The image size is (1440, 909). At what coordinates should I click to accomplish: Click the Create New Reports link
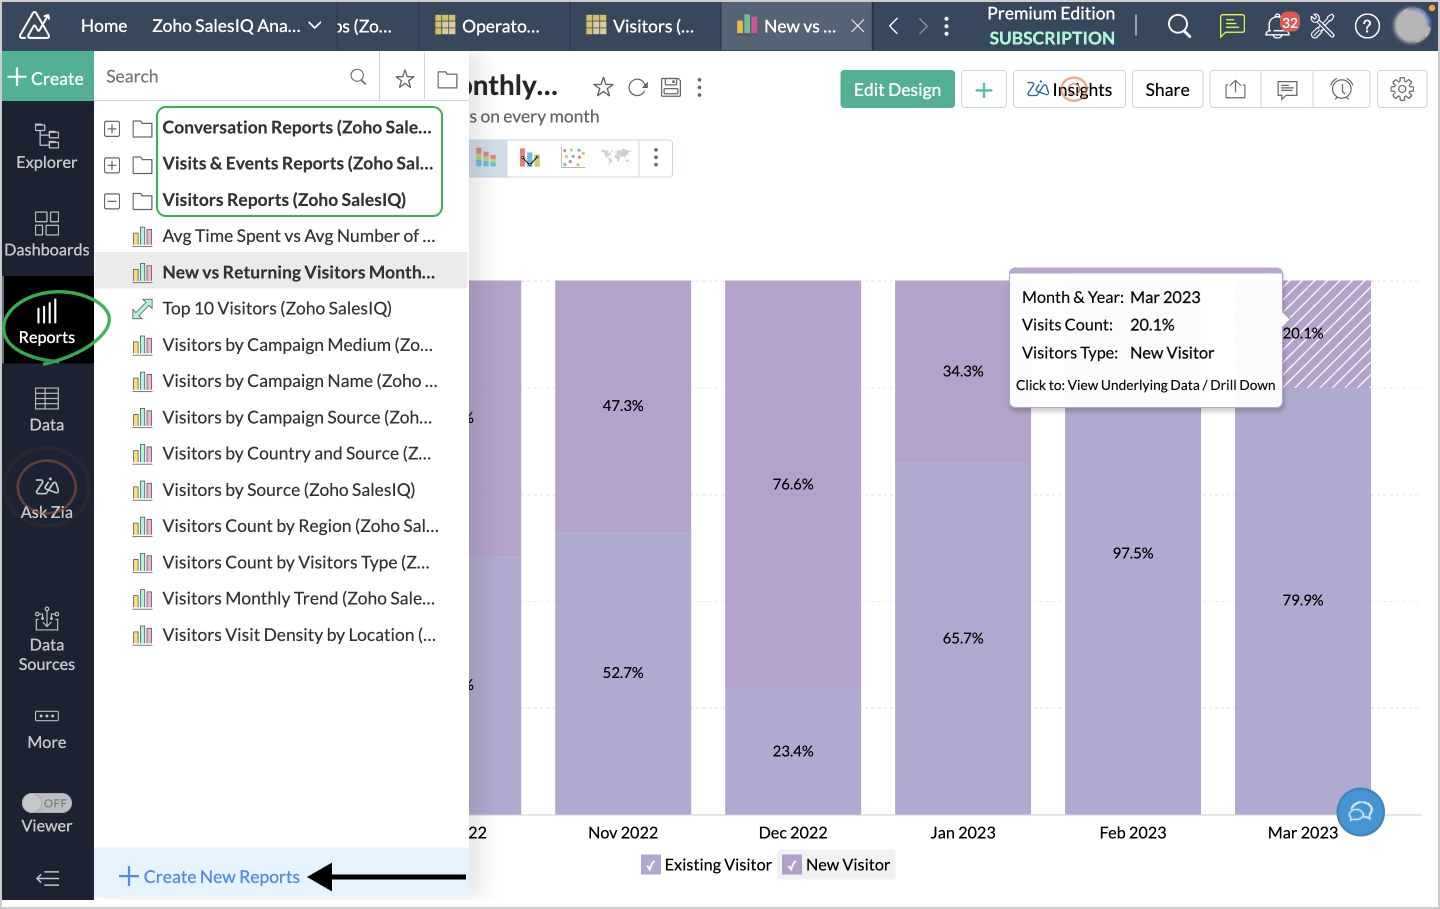tap(210, 877)
